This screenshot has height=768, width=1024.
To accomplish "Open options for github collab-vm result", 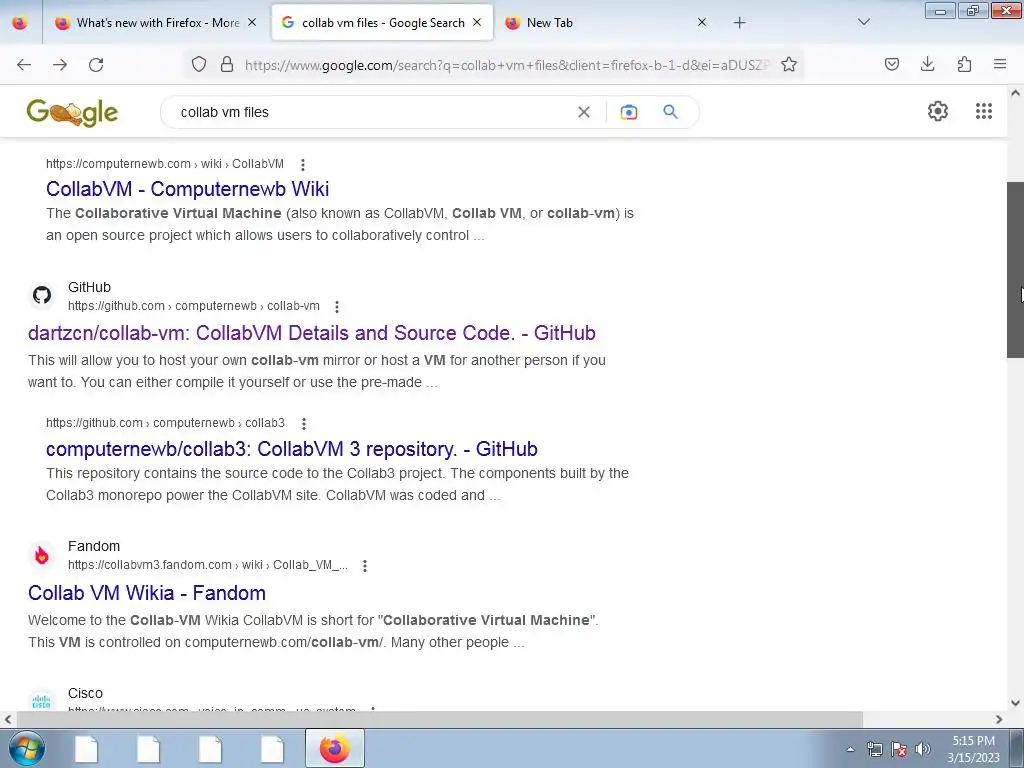I will coord(337,306).
